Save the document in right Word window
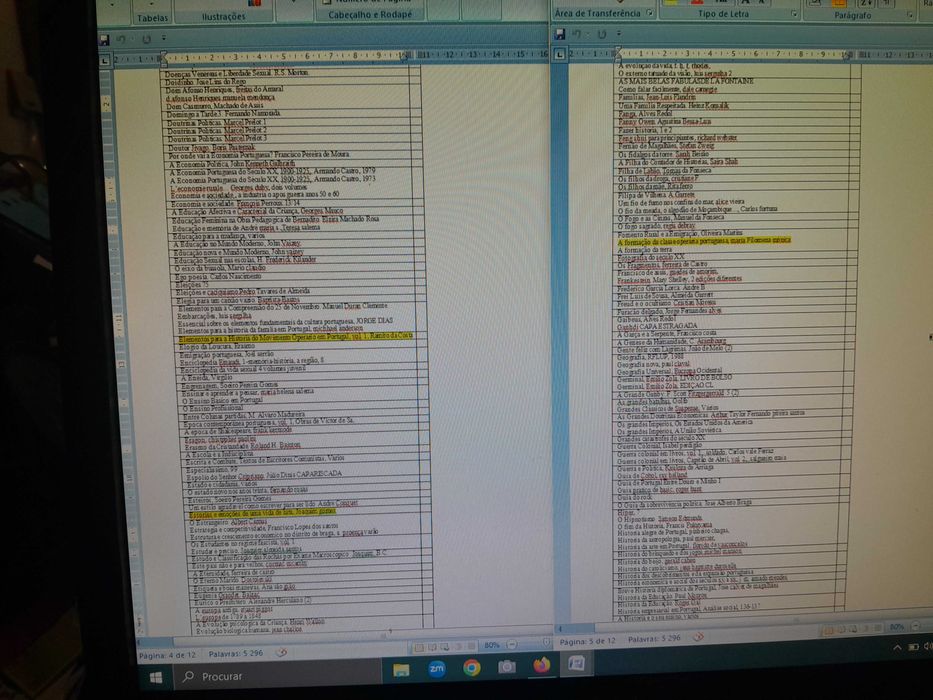The image size is (933, 700). click(x=560, y=35)
